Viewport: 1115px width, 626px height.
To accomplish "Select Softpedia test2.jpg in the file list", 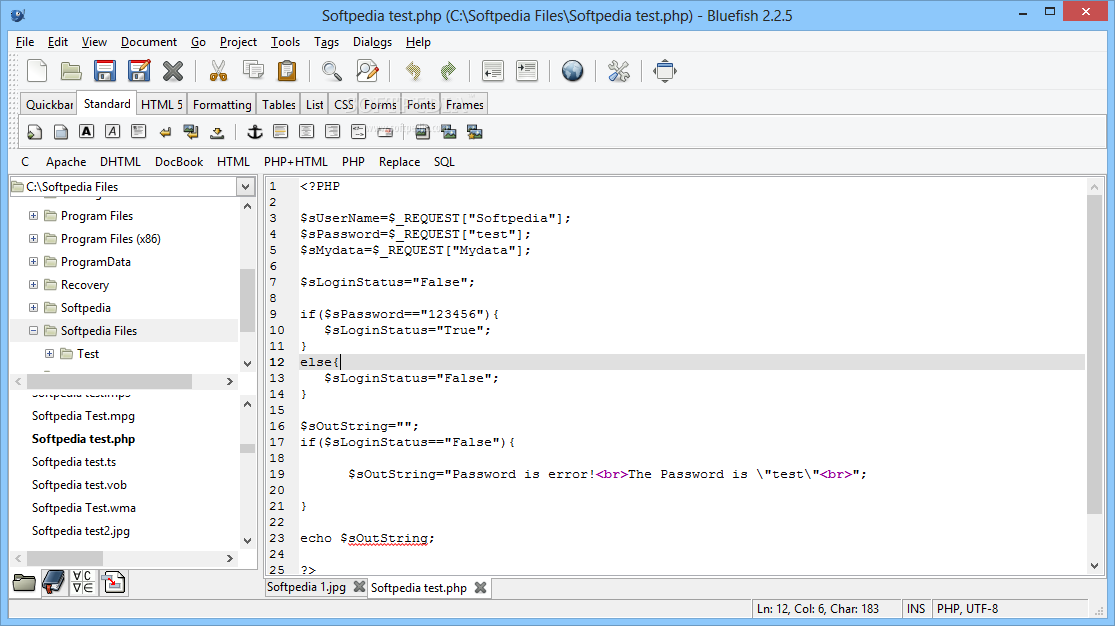I will (x=81, y=531).
